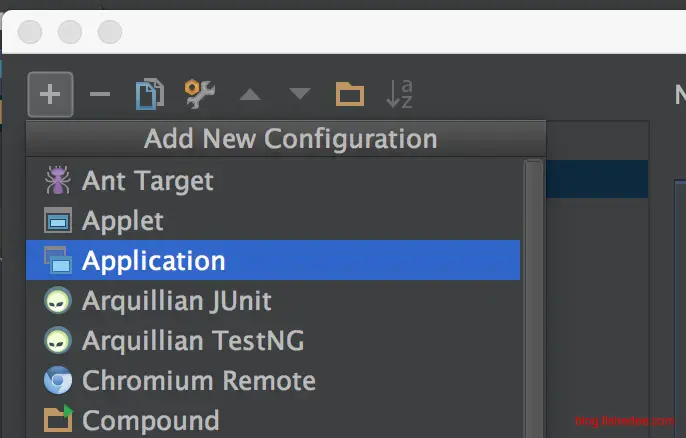
Task: Click the Move Down arrow icon
Action: [x=300, y=96]
